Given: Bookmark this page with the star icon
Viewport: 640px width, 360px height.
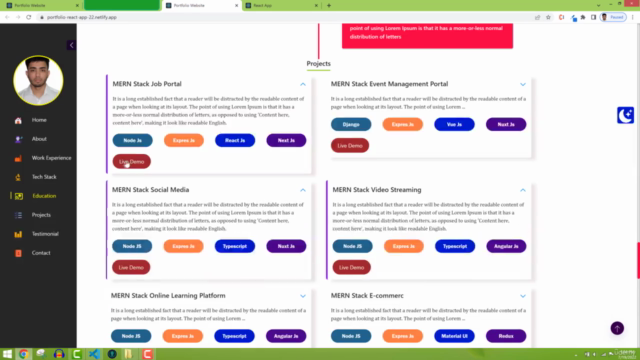Looking at the screenshot, I should pos(548,17).
